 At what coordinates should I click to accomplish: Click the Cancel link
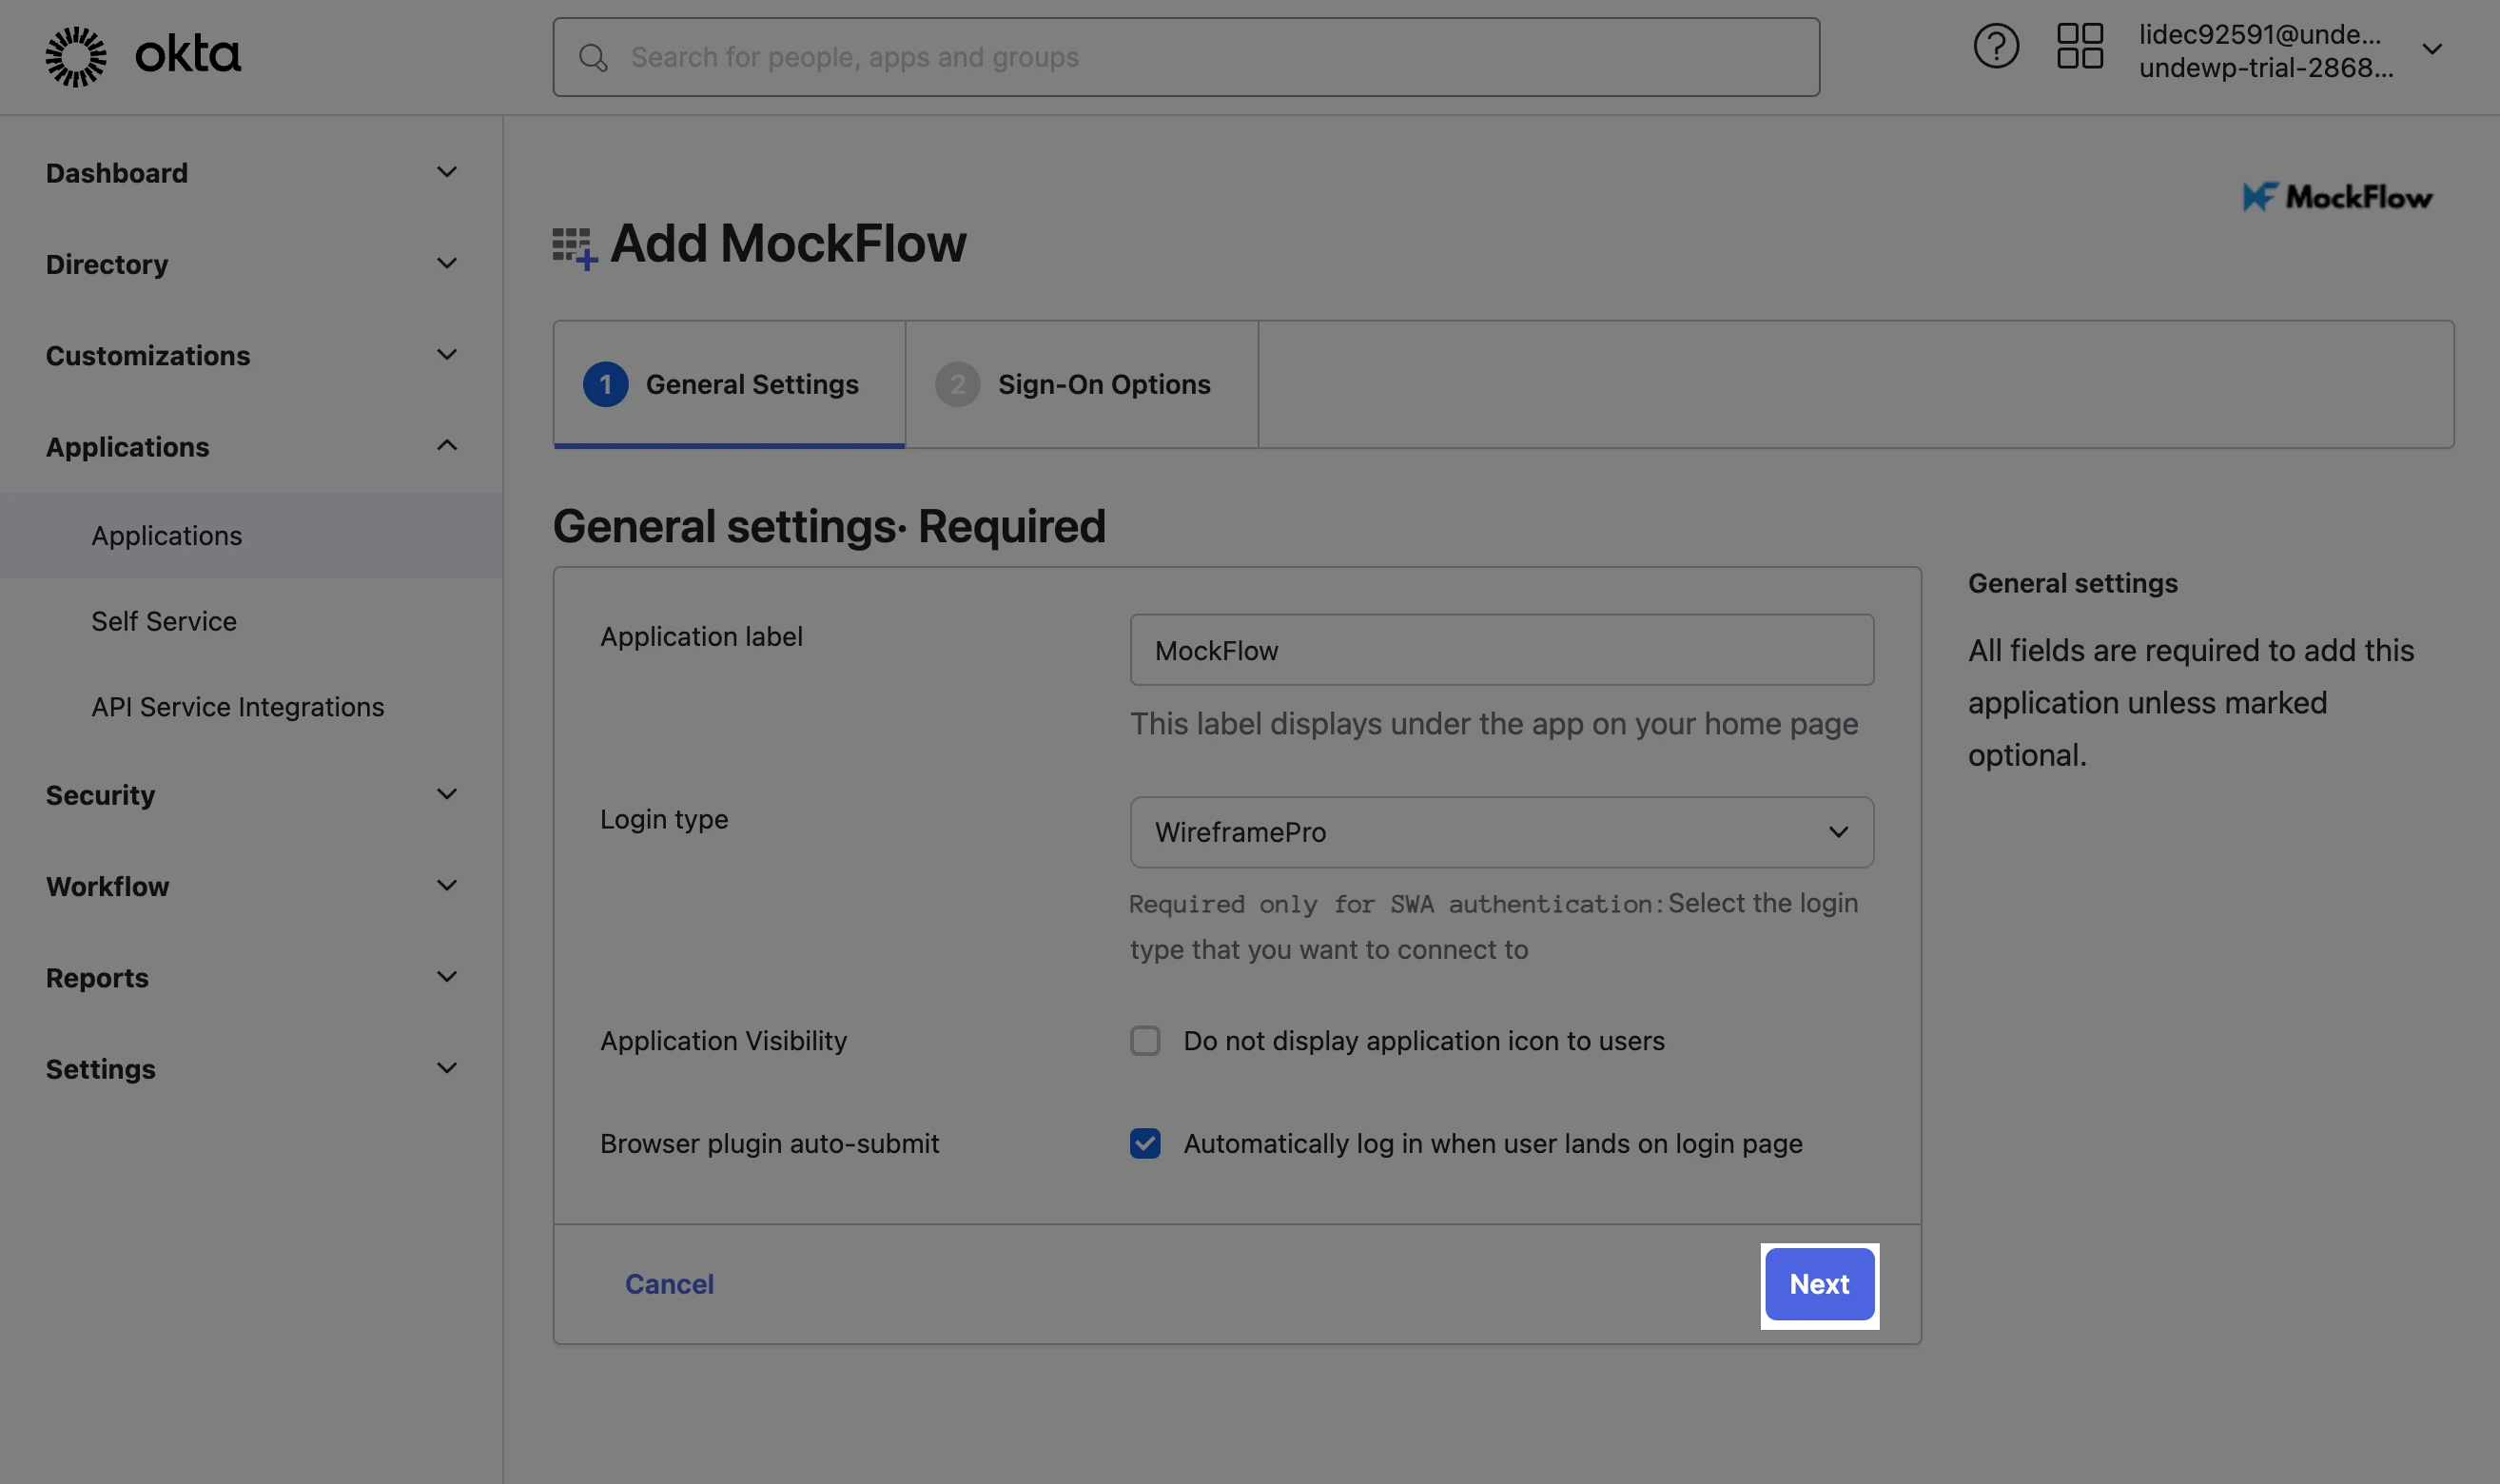[x=669, y=1284]
